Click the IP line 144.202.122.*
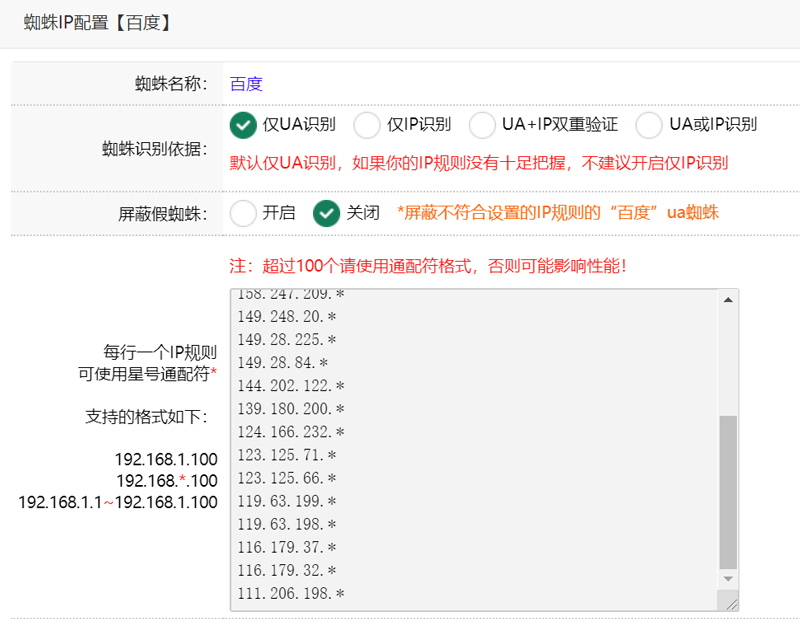Screen dimensions: 800x619 point(291,385)
